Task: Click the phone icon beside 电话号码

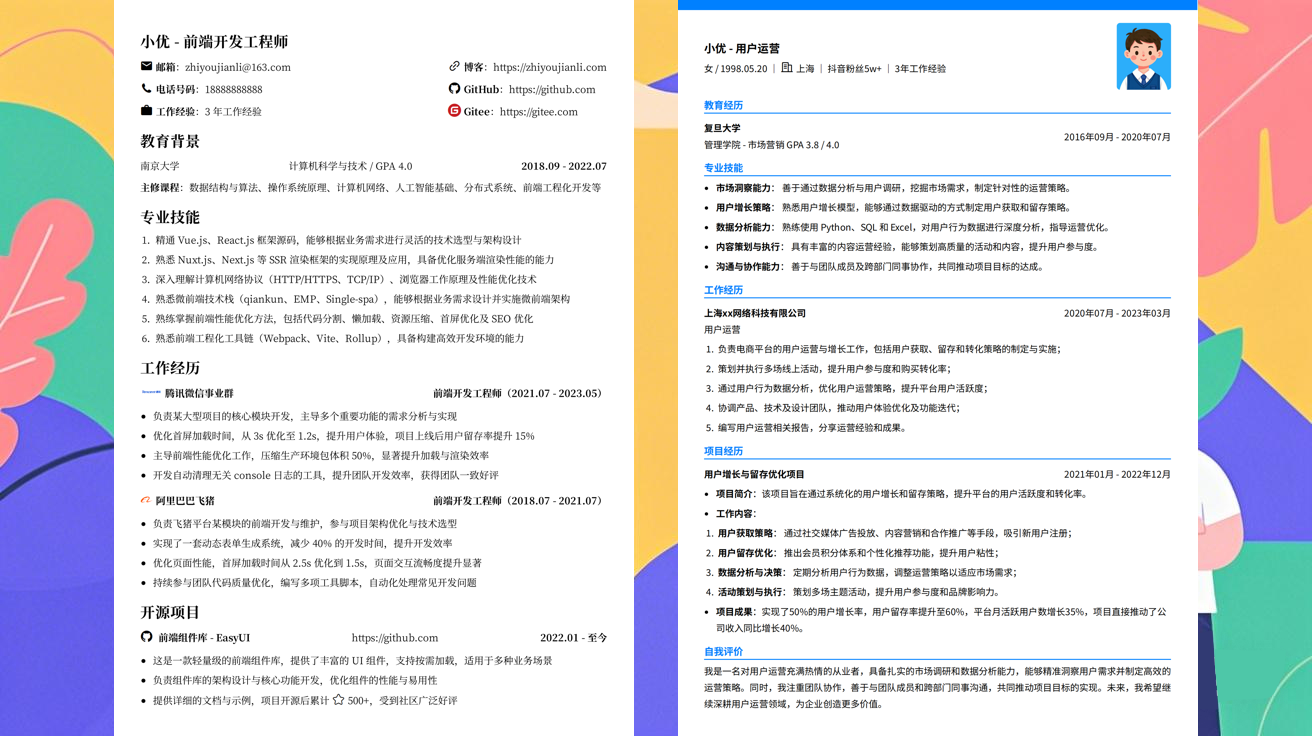Action: (x=147, y=89)
